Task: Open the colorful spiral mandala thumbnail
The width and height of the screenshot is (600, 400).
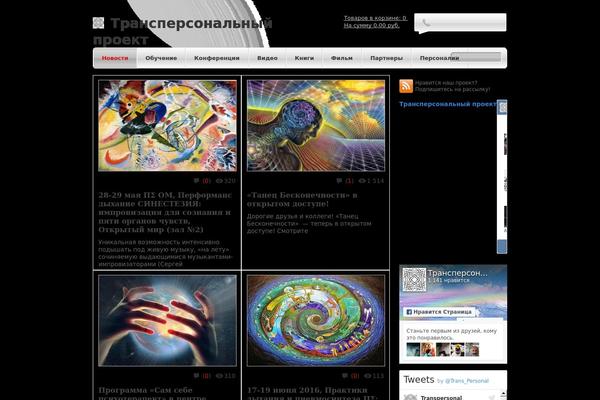Action: 316,320
